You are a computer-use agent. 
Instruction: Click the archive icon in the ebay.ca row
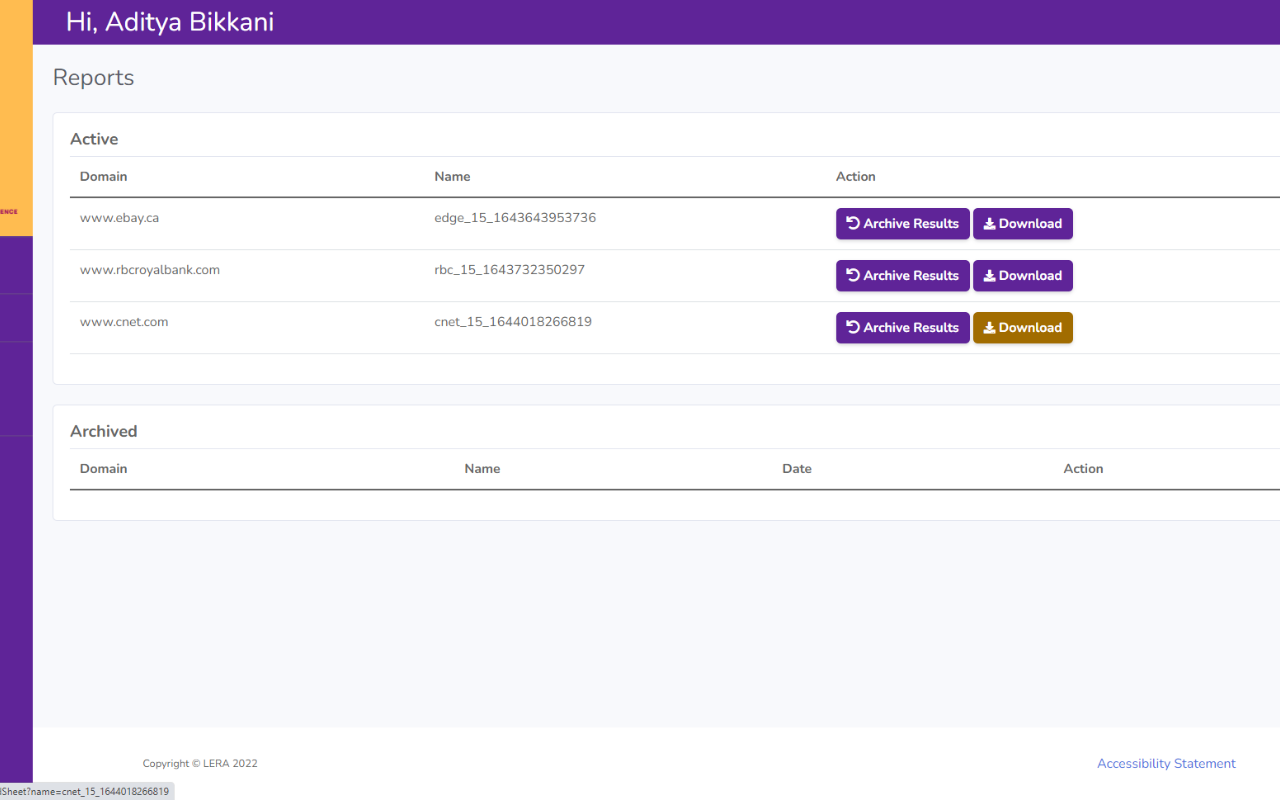tap(853, 223)
